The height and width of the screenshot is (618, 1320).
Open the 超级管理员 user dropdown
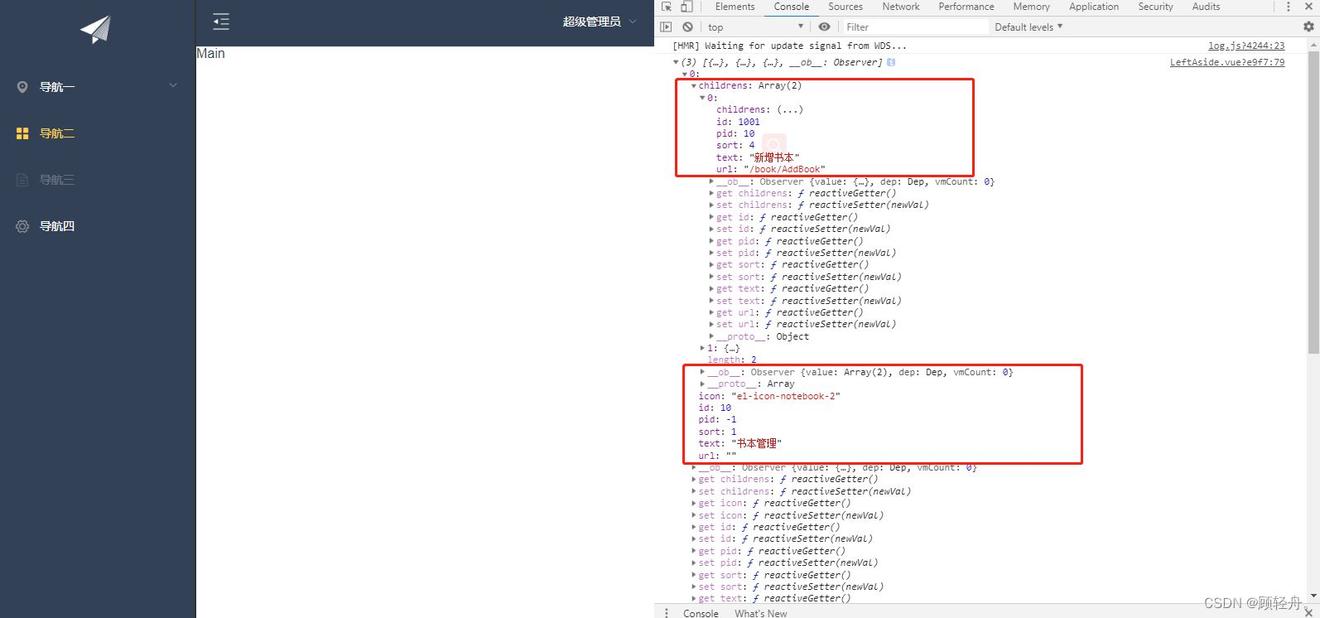click(599, 22)
